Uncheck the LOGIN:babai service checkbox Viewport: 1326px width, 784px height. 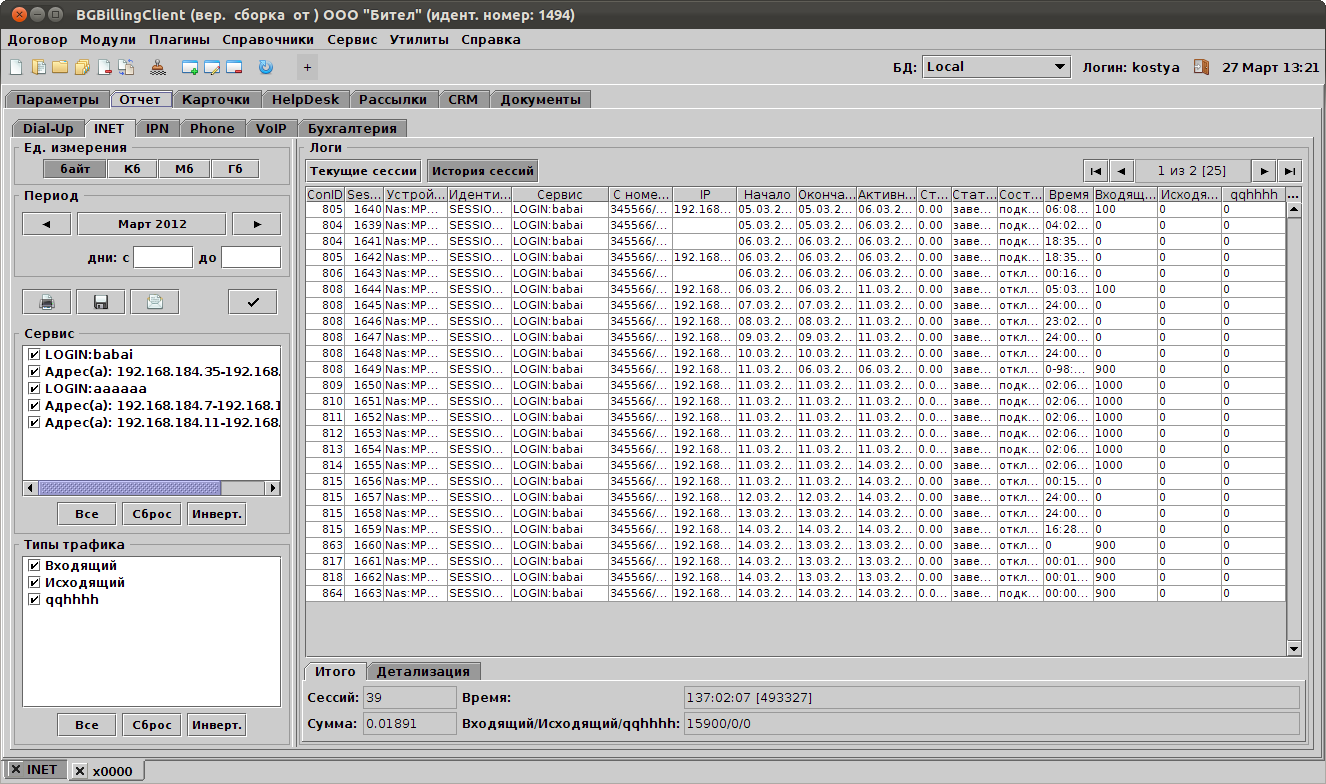[x=35, y=355]
